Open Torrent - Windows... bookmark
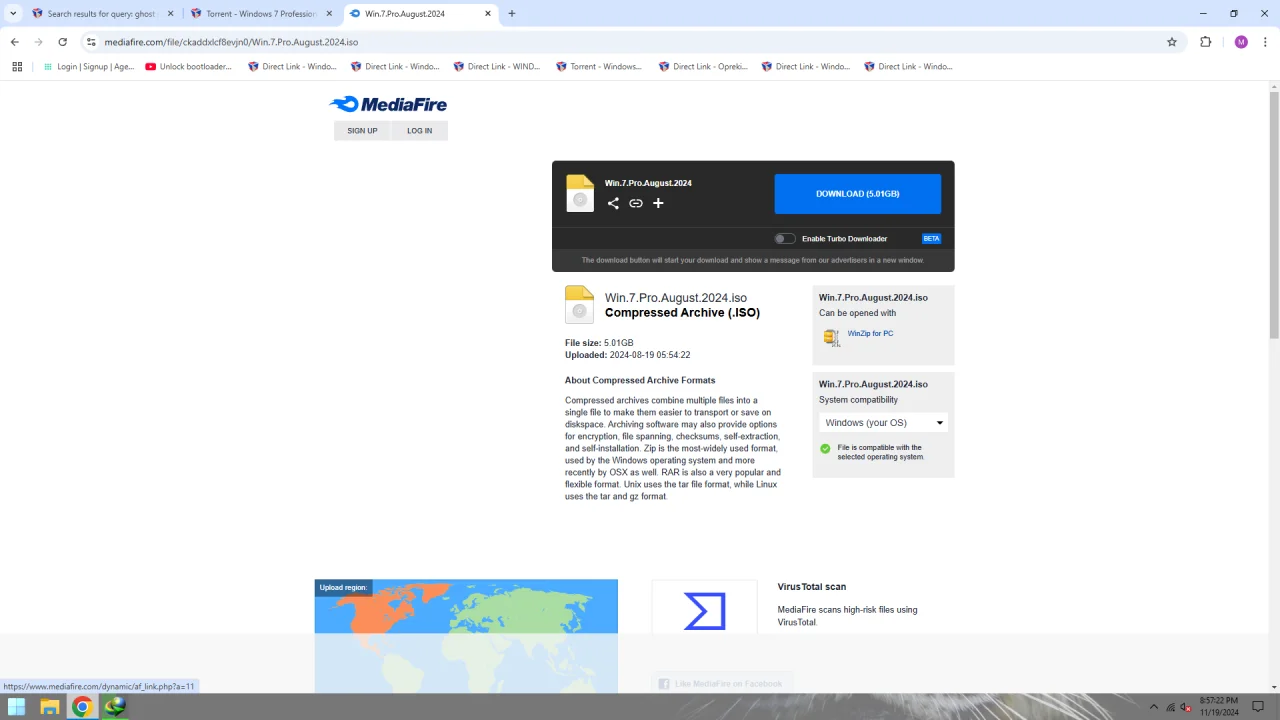This screenshot has width=1280, height=720. [599, 67]
